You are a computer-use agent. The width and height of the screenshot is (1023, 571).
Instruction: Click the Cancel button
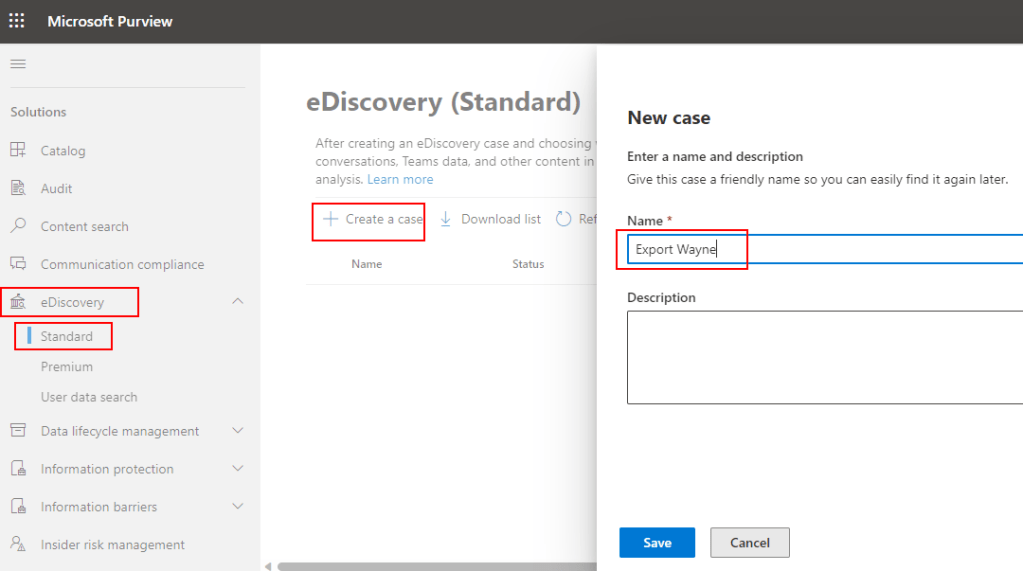tap(749, 542)
